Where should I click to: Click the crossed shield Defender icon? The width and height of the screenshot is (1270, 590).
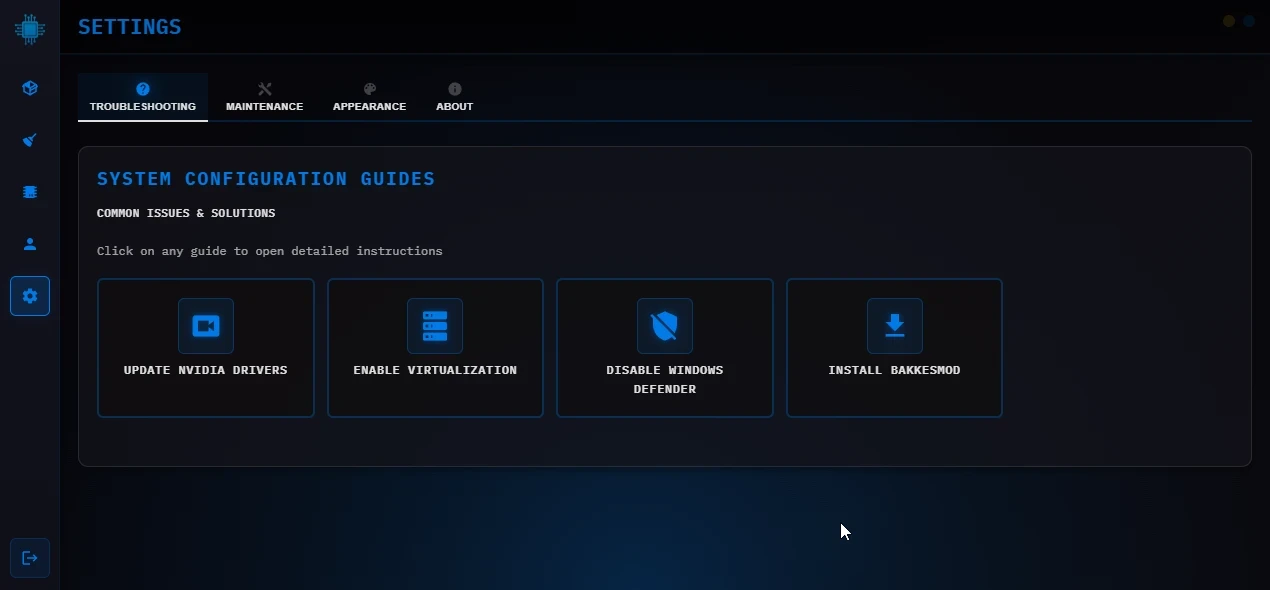coord(665,326)
